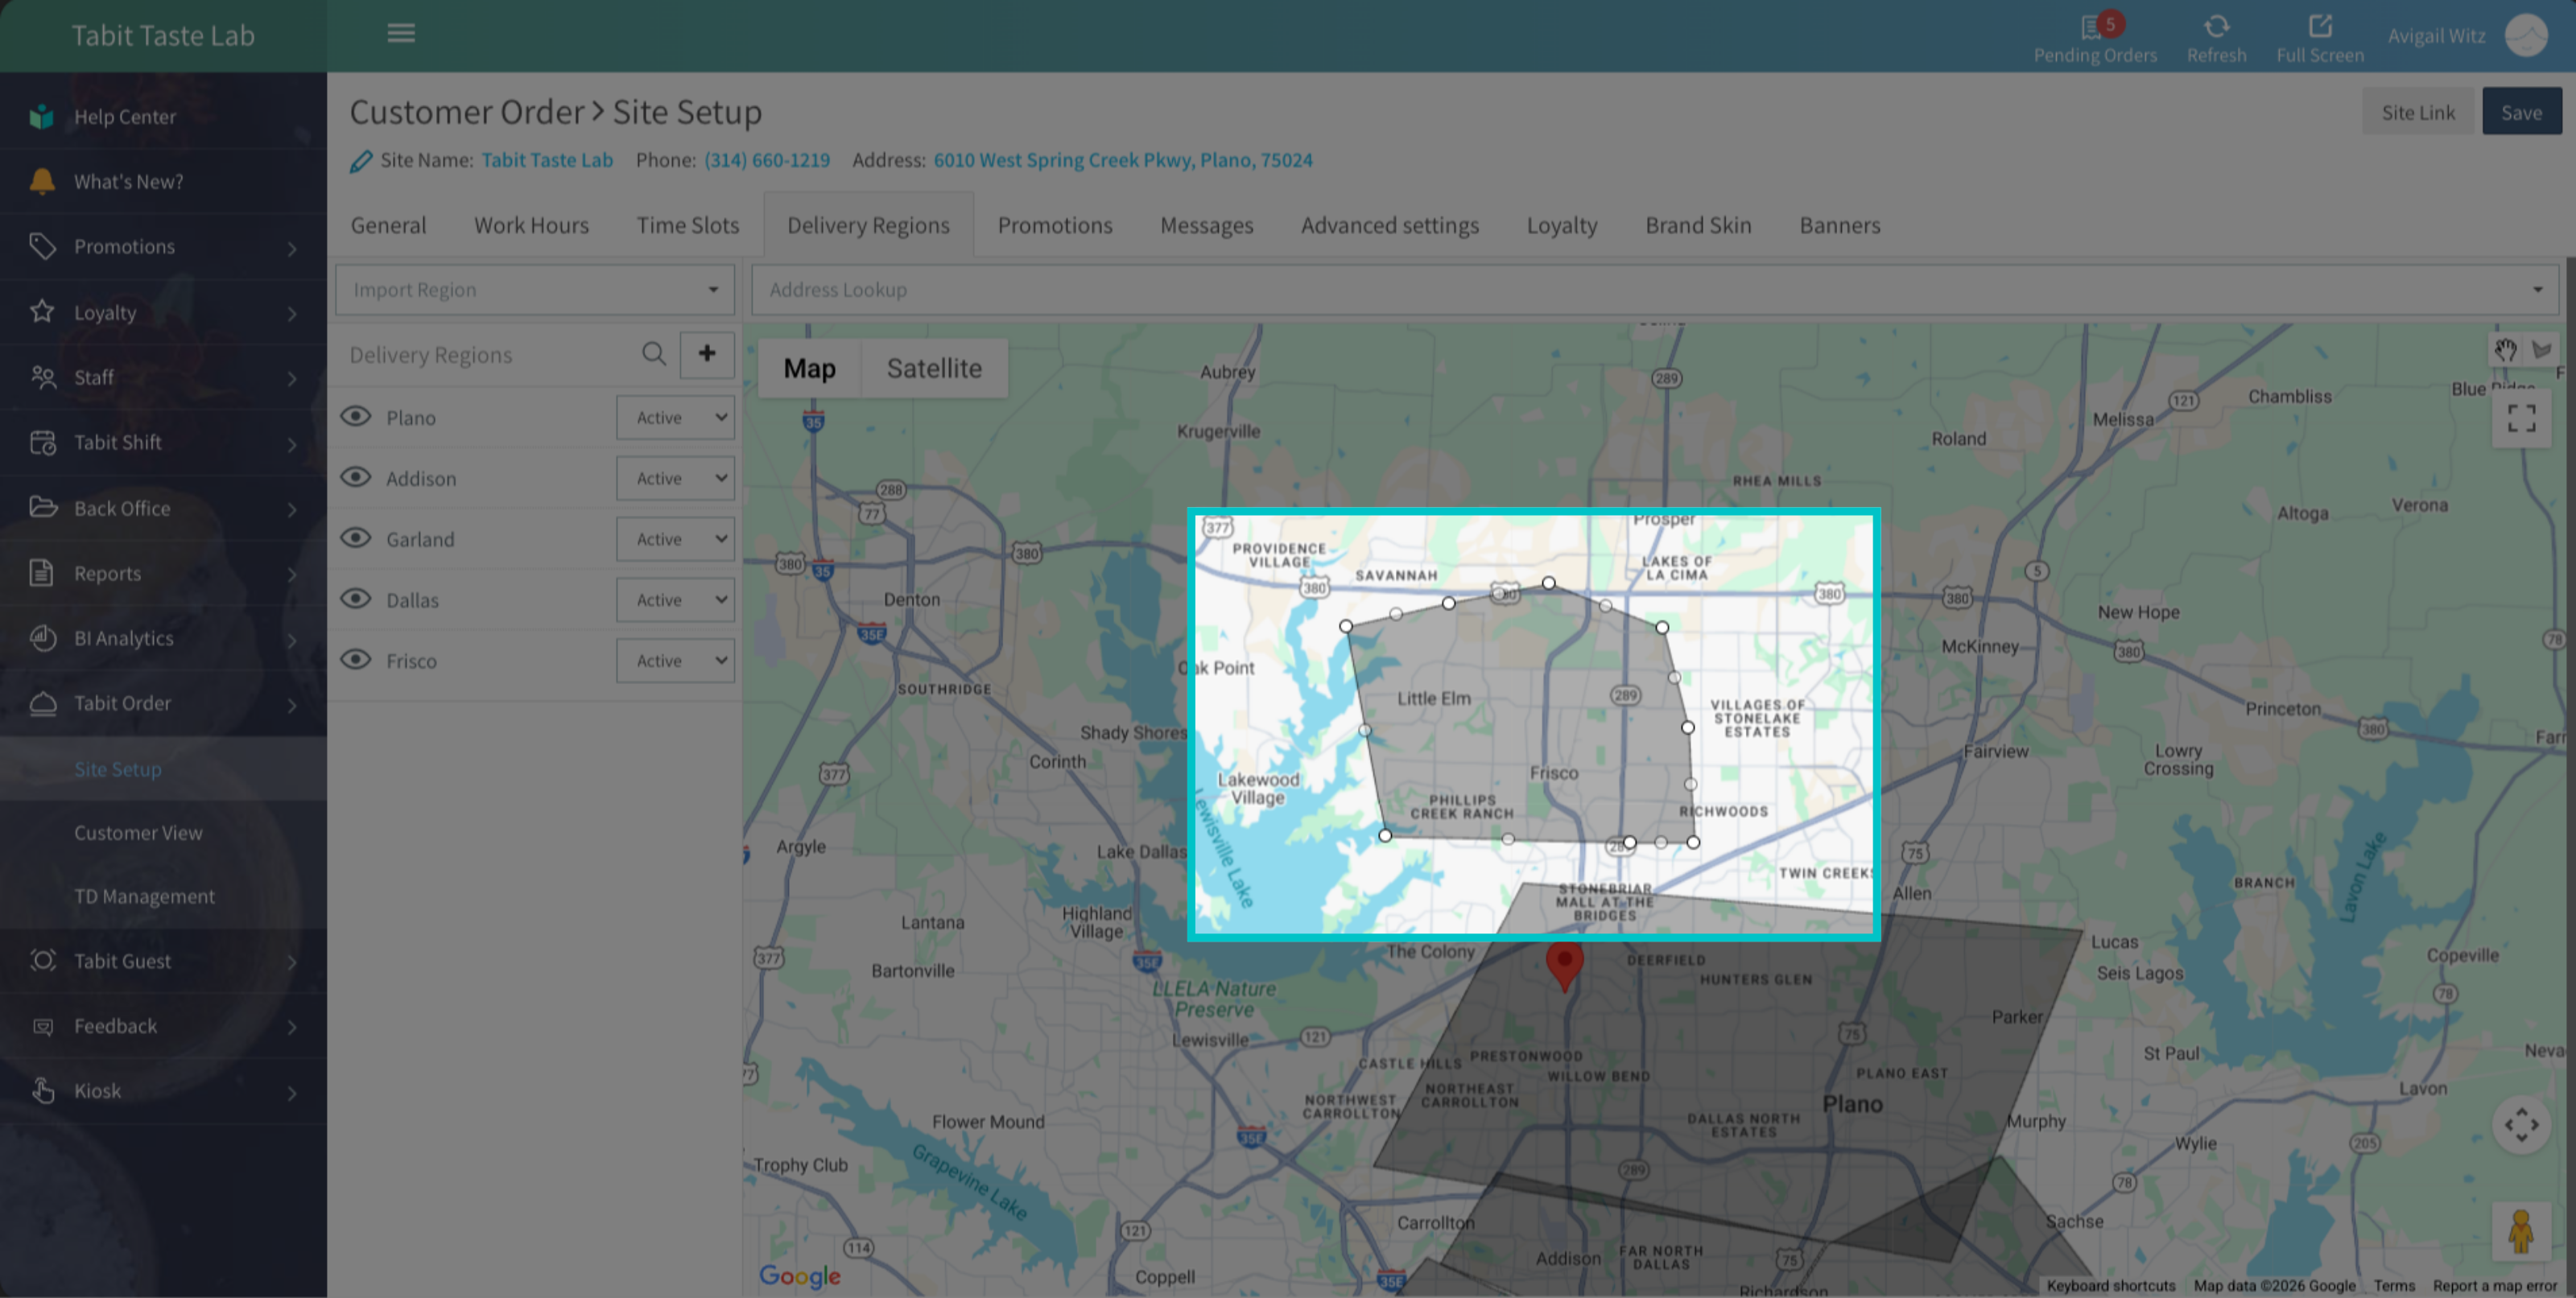Toggle visibility of Frisco region

click(x=356, y=660)
